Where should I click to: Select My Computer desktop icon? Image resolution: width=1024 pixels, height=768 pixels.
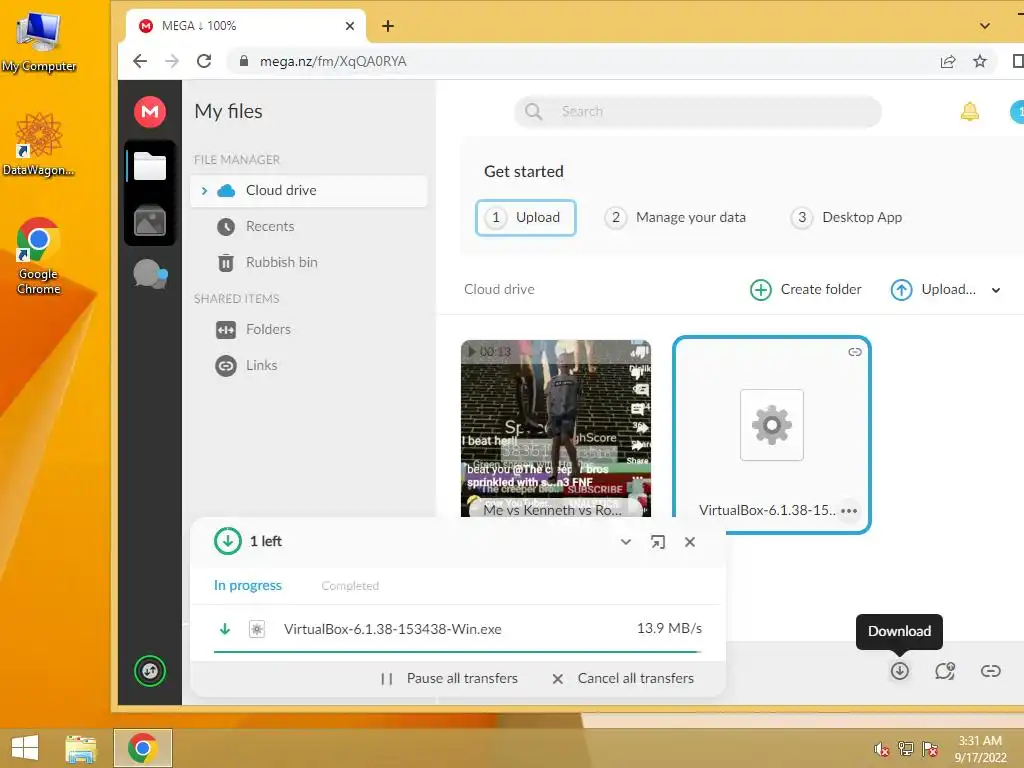pyautogui.click(x=39, y=42)
